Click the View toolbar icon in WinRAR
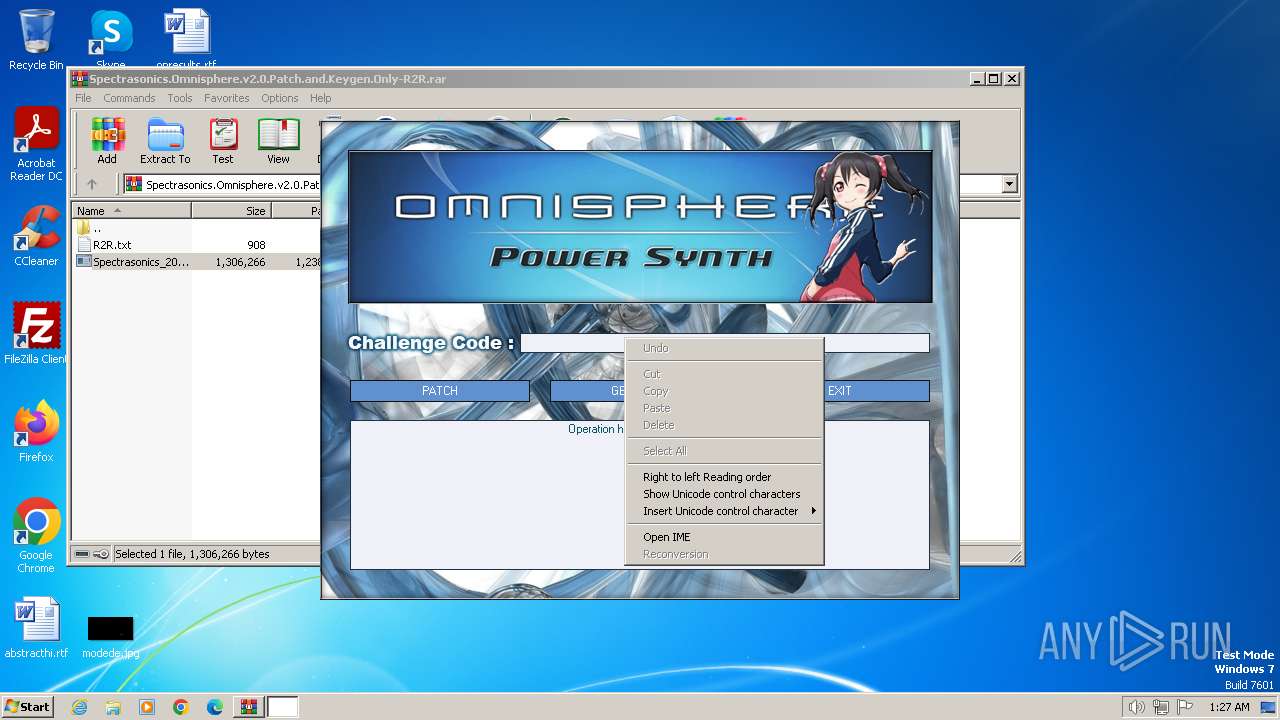This screenshot has width=1280, height=720. (278, 141)
